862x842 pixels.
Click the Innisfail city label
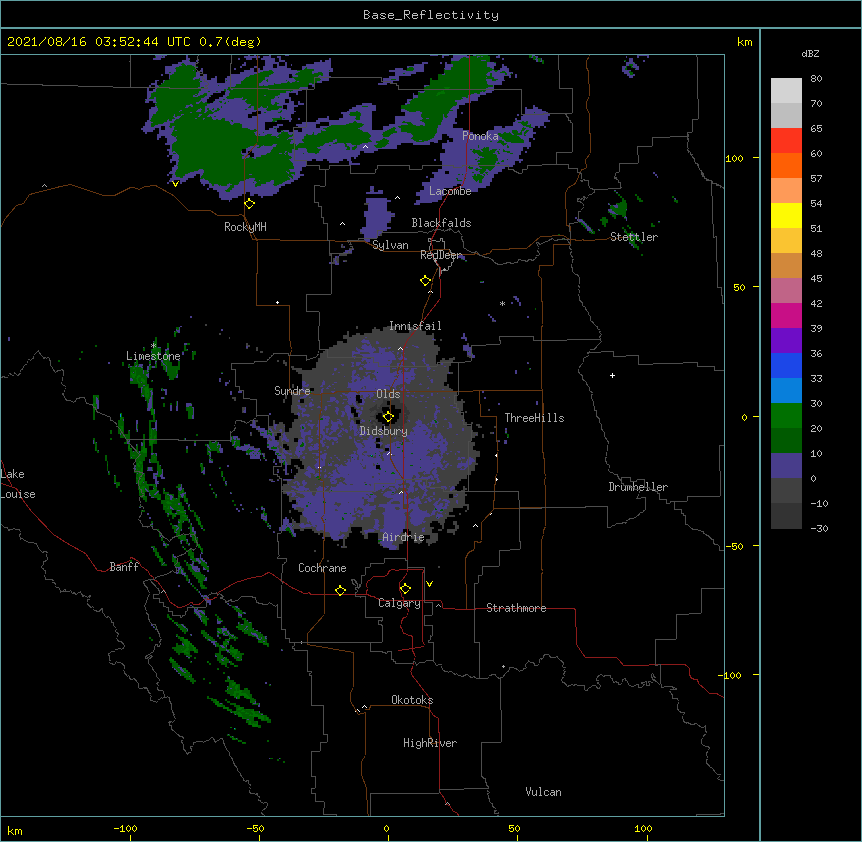tap(415, 326)
